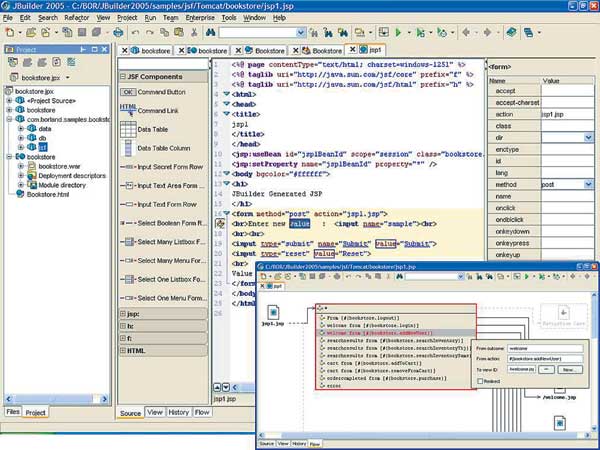
Task: Click the Refresh icon in Project pane toolbar
Action: click(x=57, y=62)
